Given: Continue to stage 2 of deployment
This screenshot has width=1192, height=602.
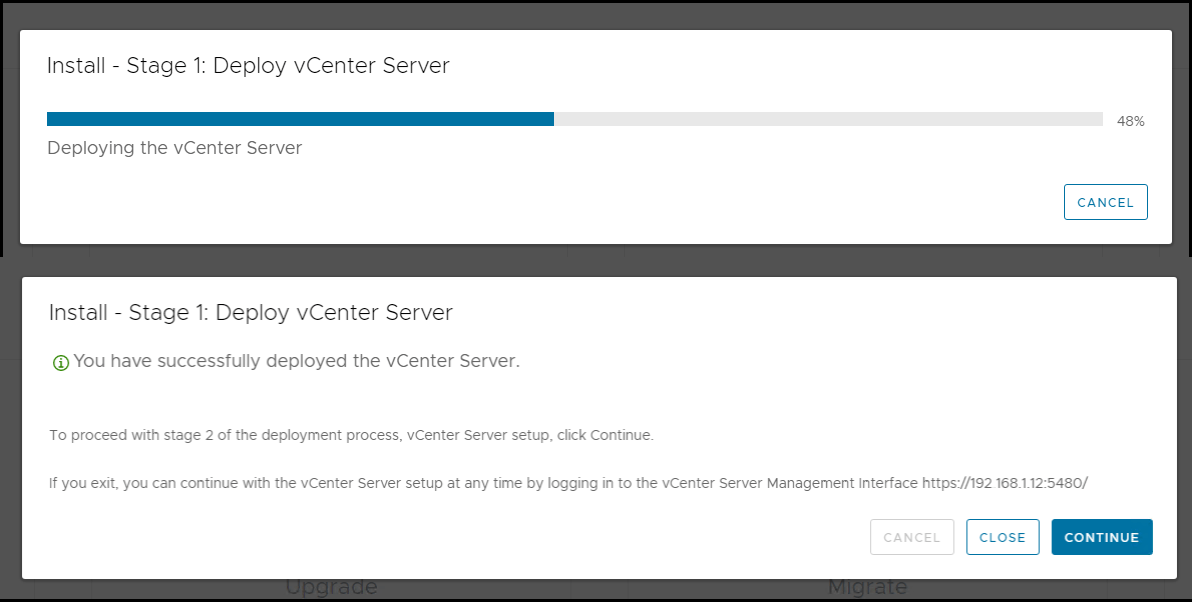Looking at the screenshot, I should [x=1101, y=537].
